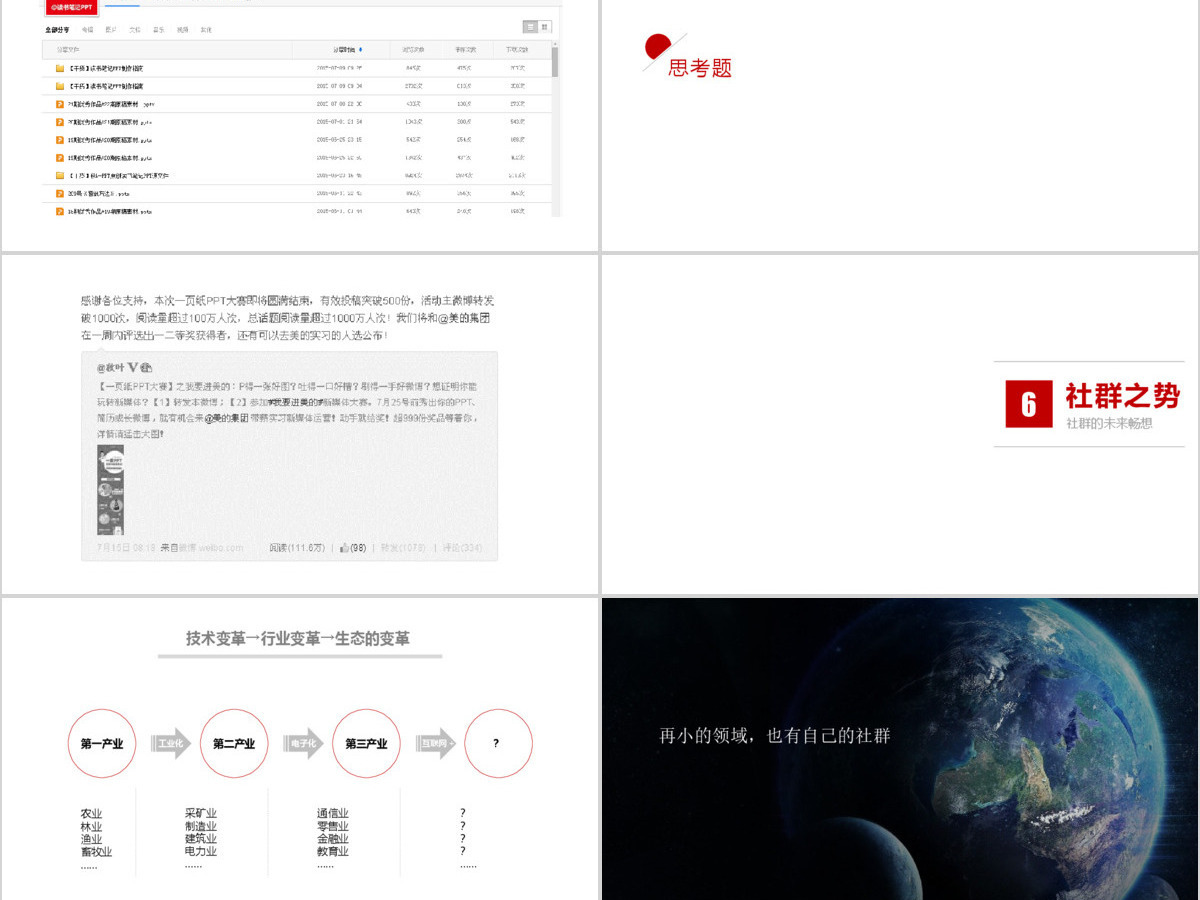1200x900 pixels.
Task: Click the 教育业 list entry
Action: point(333,852)
